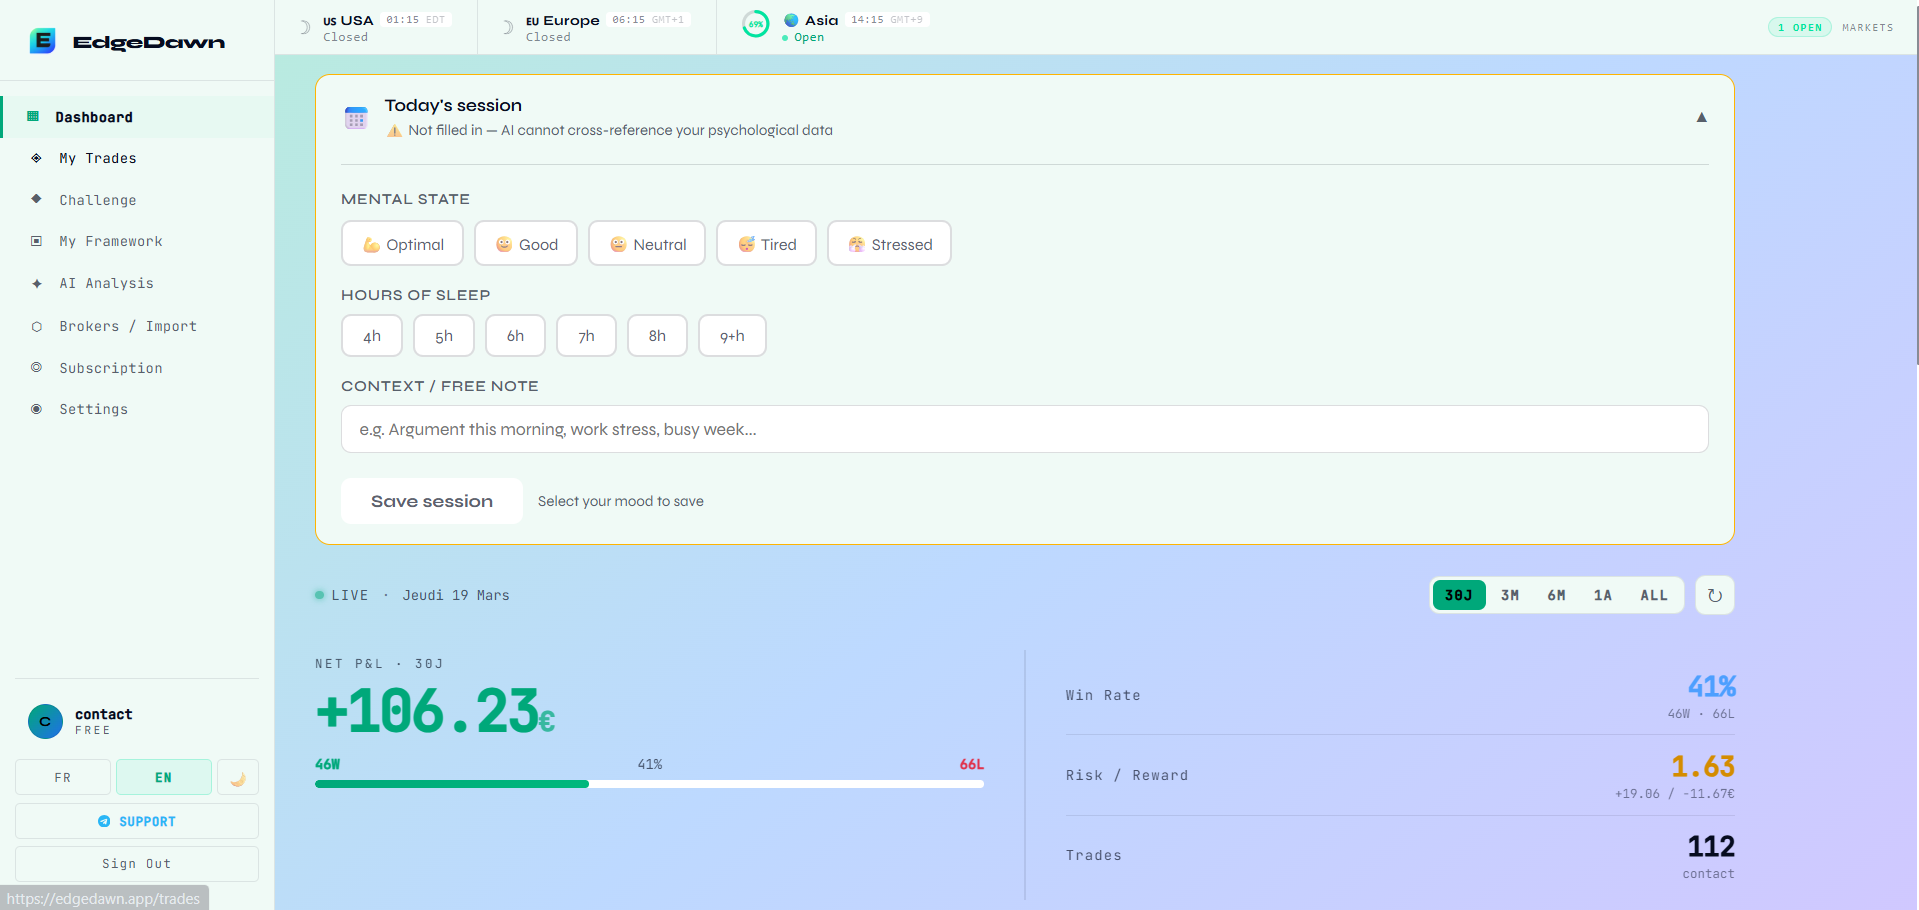Click the My Trades diamond icon

(36, 158)
